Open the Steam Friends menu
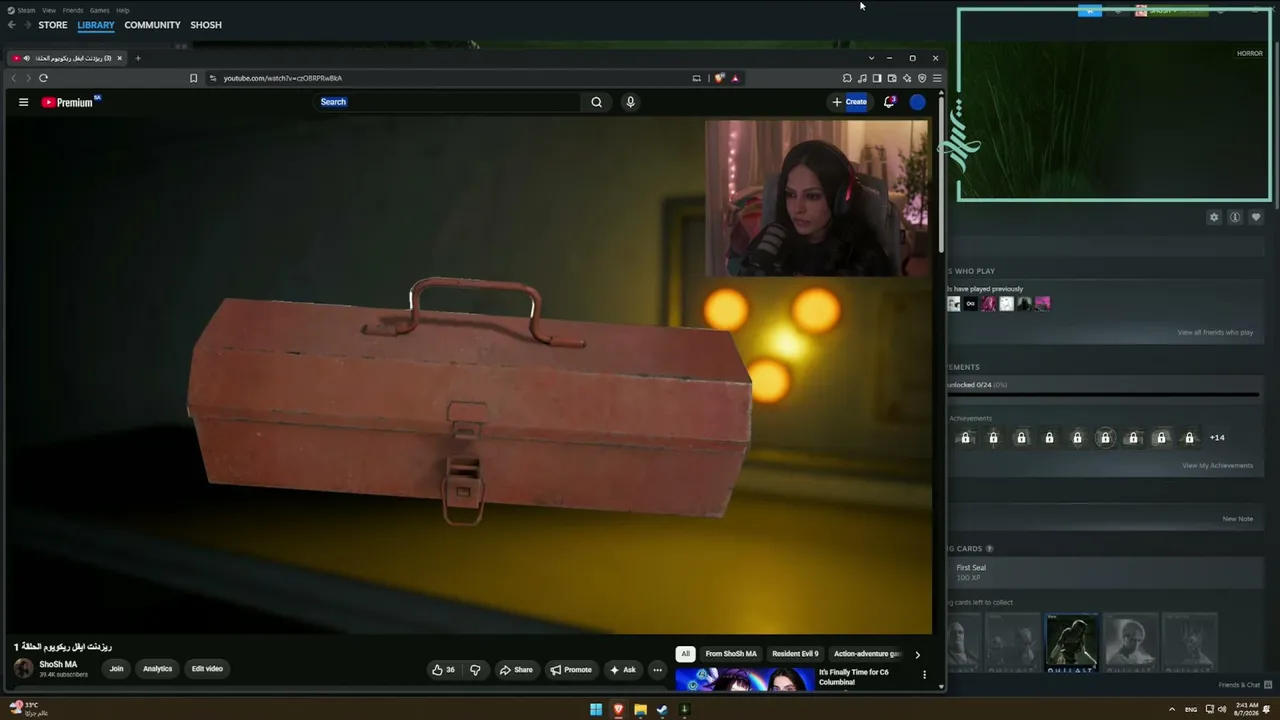This screenshot has width=1280, height=720. pyautogui.click(x=73, y=10)
